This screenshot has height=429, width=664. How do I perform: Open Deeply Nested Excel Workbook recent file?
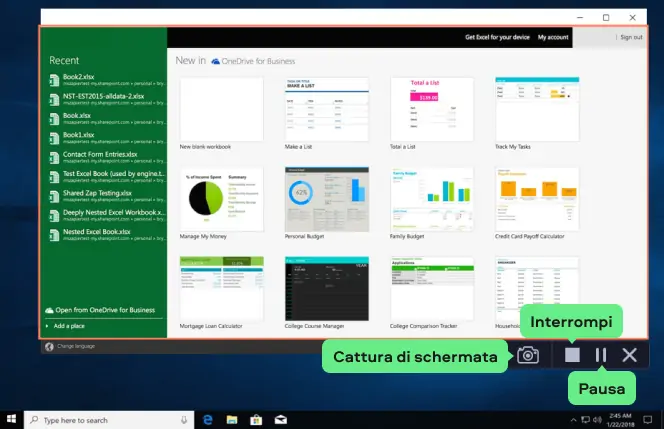pyautogui.click(x=107, y=215)
